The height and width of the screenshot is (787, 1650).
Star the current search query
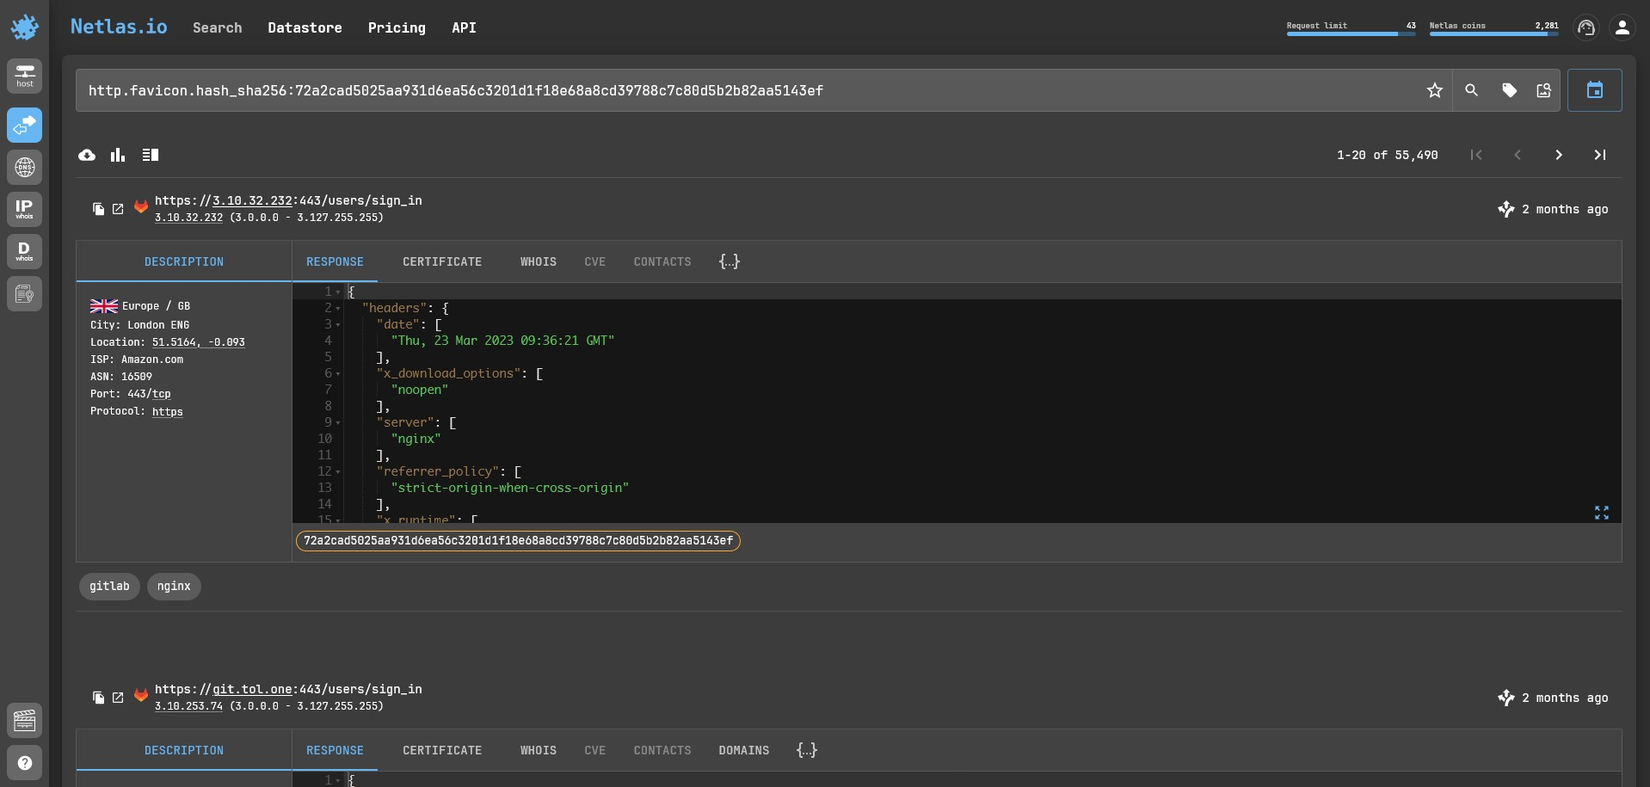point(1434,91)
